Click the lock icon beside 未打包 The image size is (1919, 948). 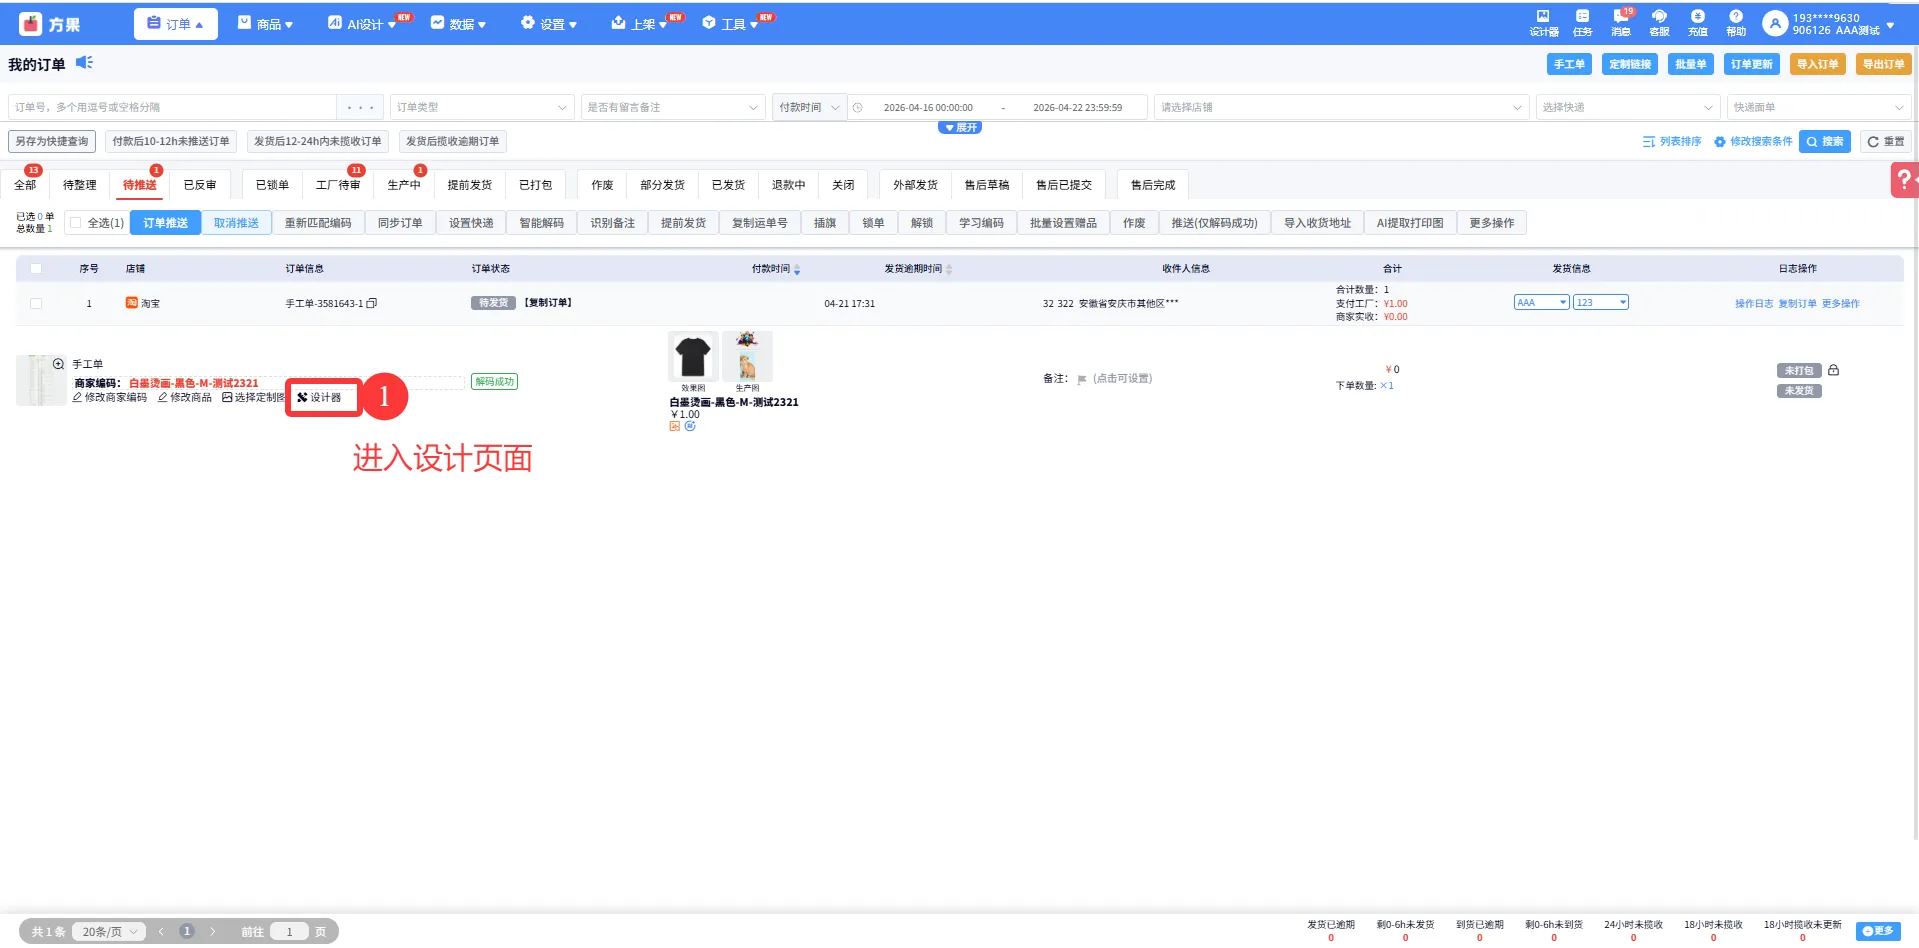1833,370
